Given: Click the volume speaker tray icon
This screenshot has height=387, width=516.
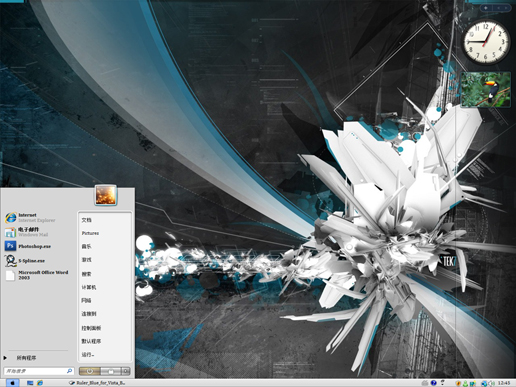Looking at the screenshot, I should 491,383.
